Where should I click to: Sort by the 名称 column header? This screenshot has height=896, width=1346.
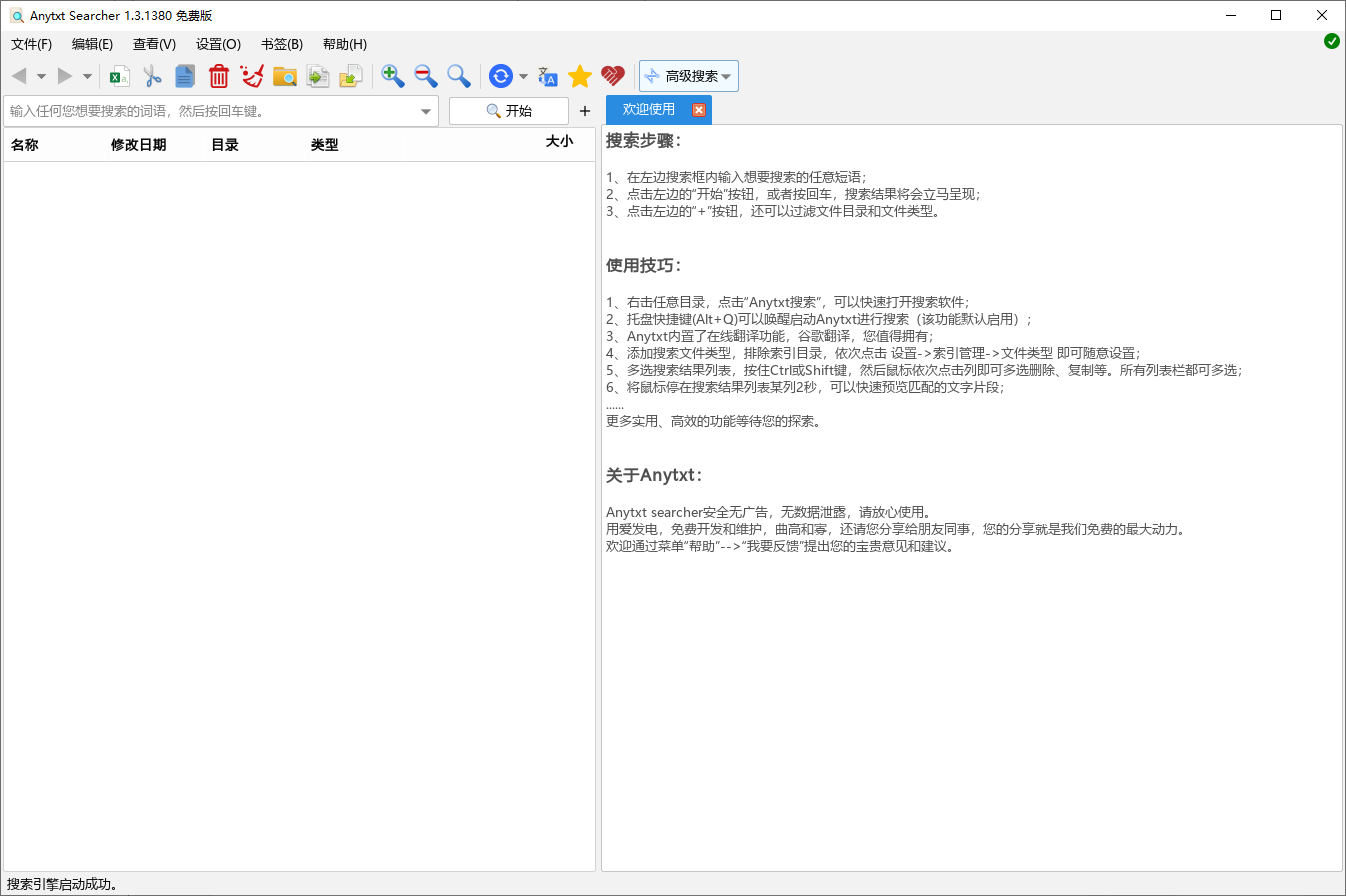(25, 145)
